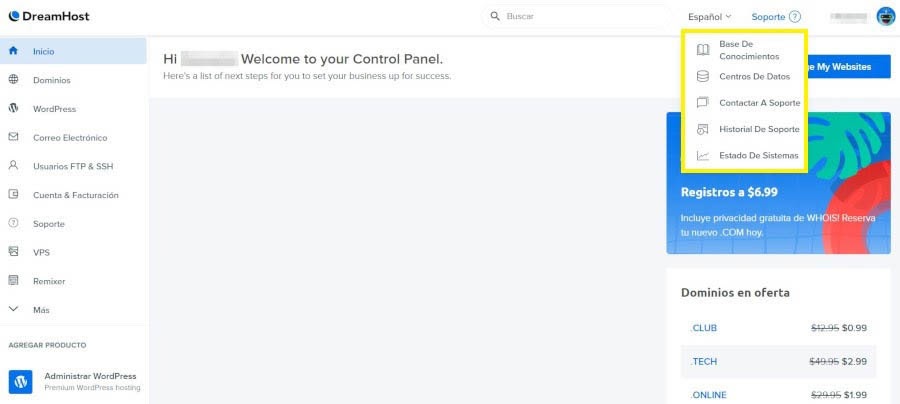Select Estado De Sistemas menu item
This screenshot has height=404, width=900.
point(759,155)
